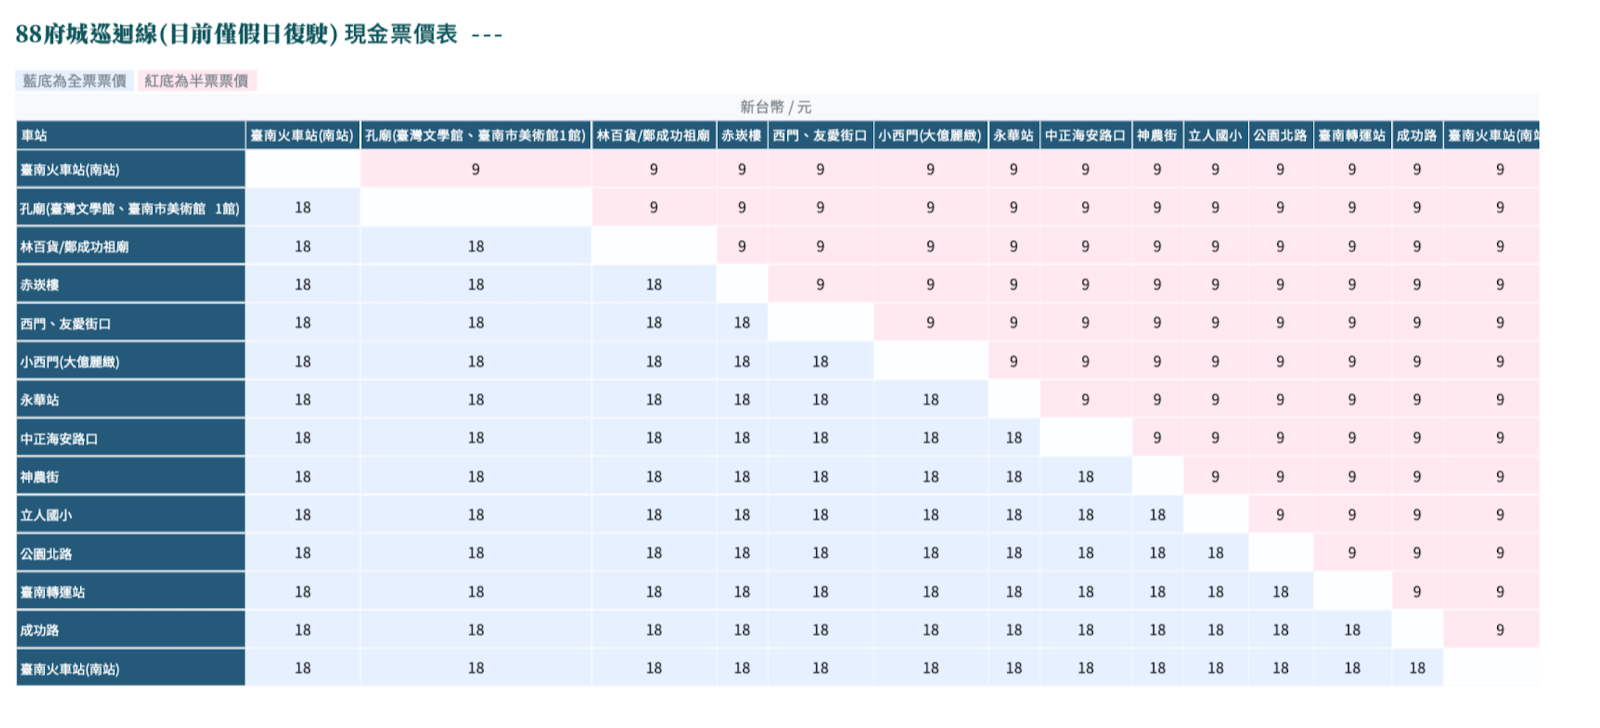Click fare 18 in 西門、友愛街口 row, 赤崁樓 column
This screenshot has height=728, width=1600.
click(x=742, y=323)
